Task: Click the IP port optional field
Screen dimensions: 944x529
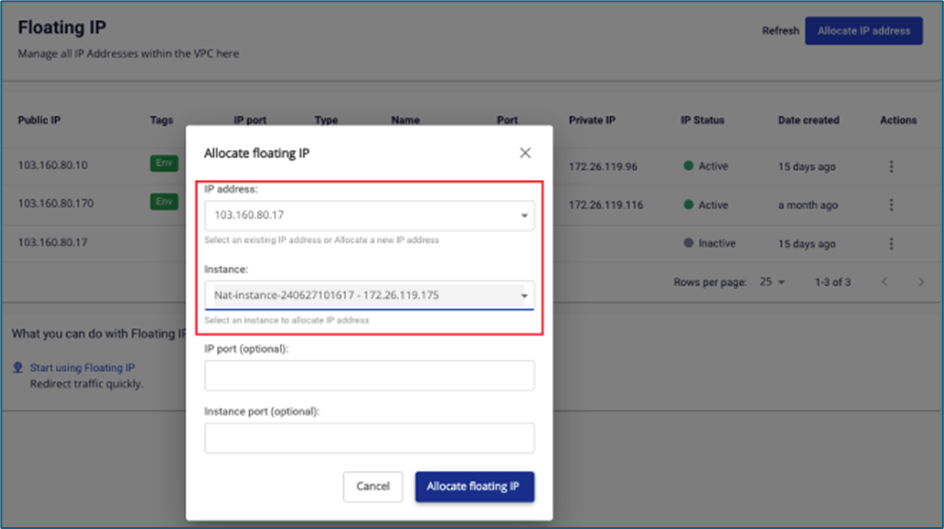Action: tap(369, 376)
